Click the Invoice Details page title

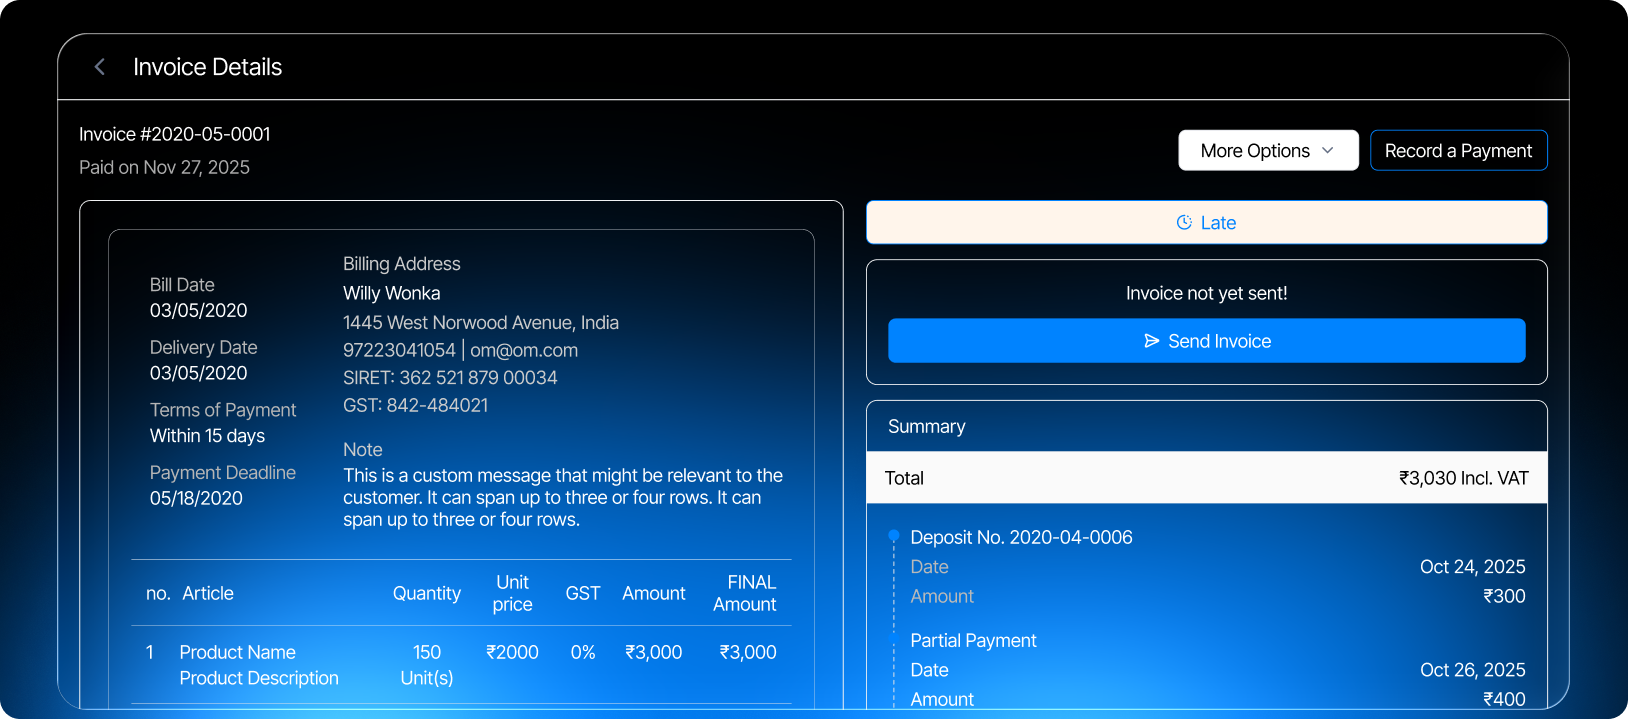click(x=208, y=67)
